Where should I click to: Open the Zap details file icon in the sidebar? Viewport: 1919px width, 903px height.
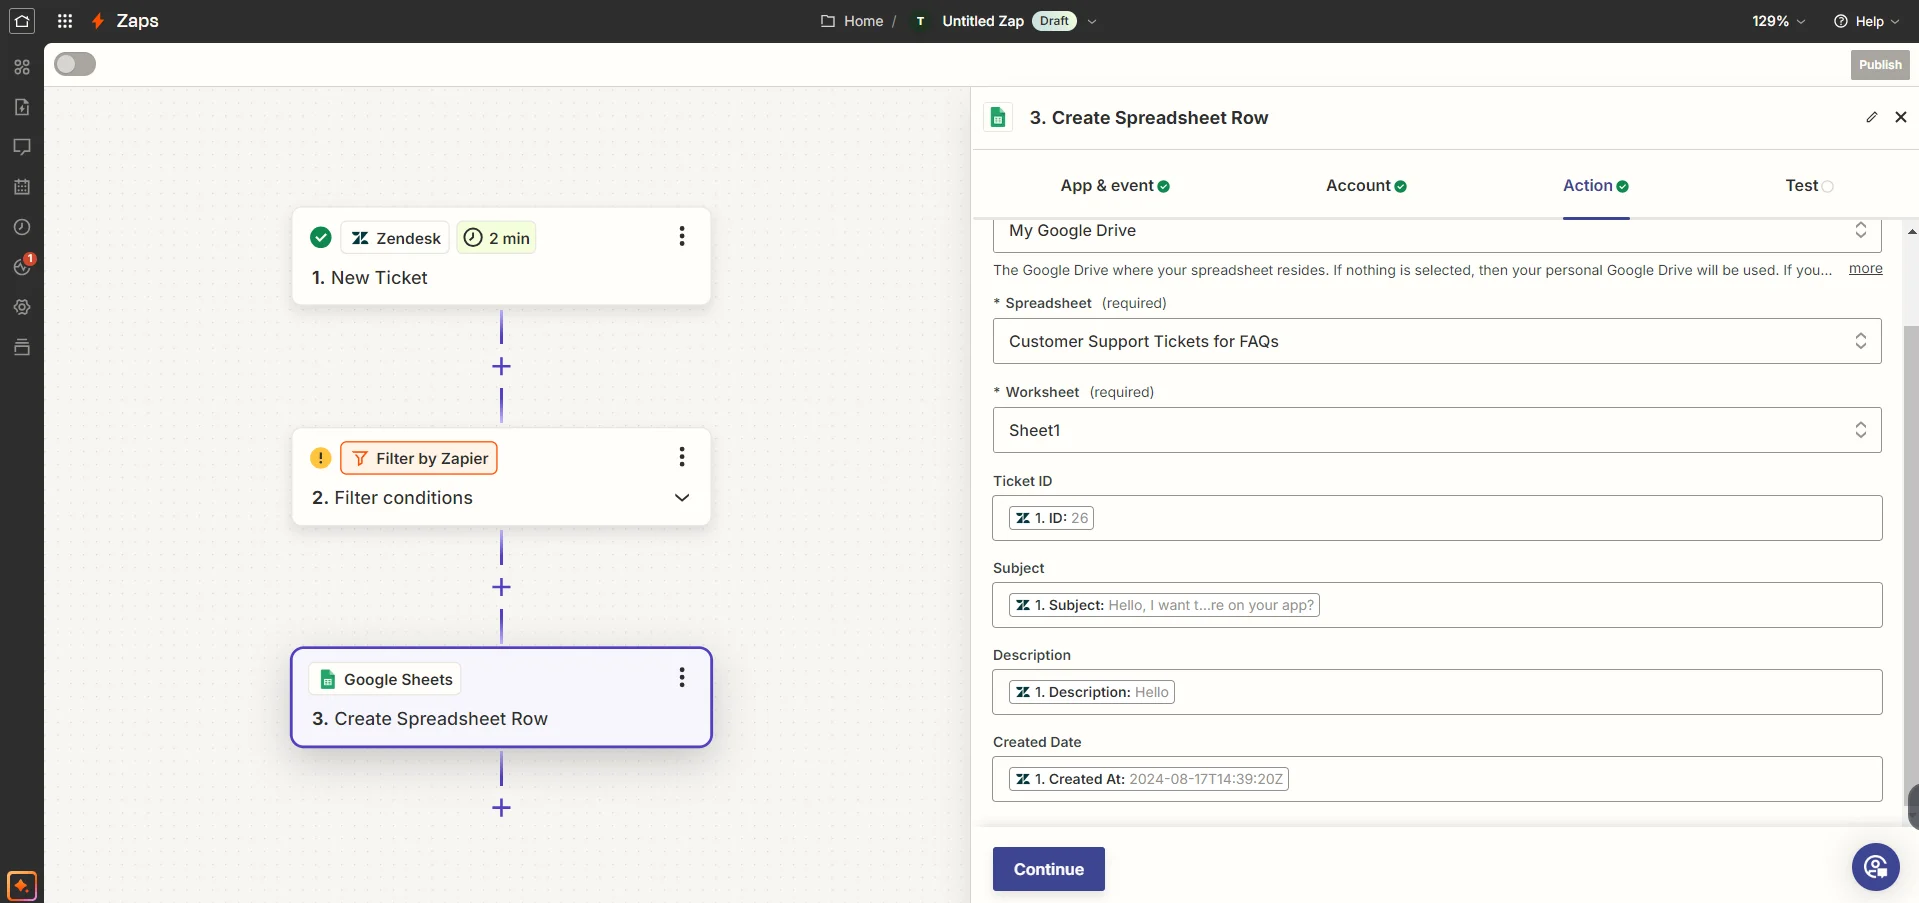coord(22,107)
